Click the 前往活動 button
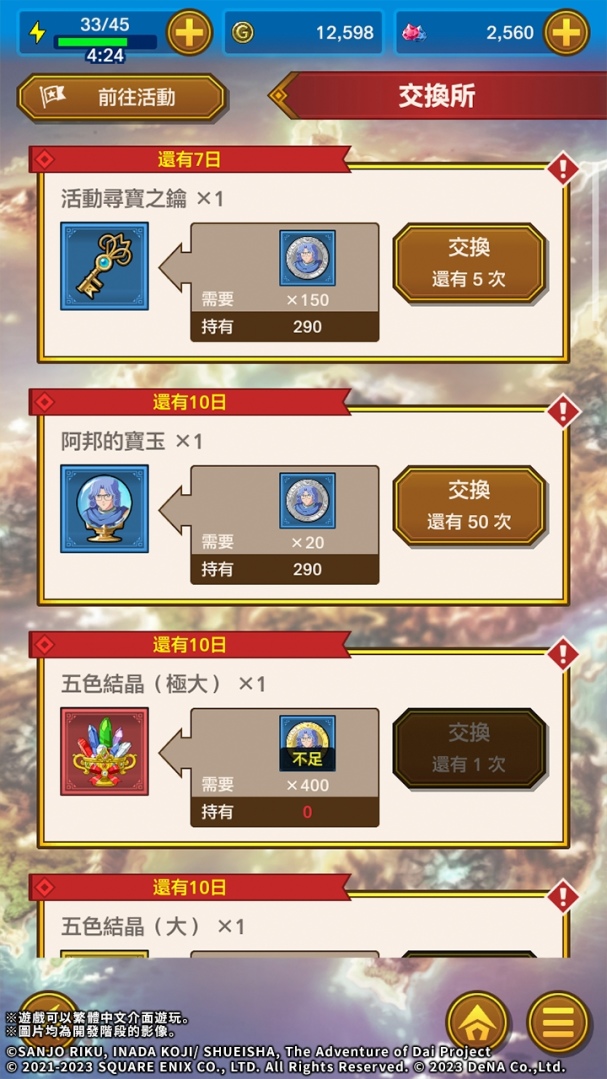 tap(122, 97)
